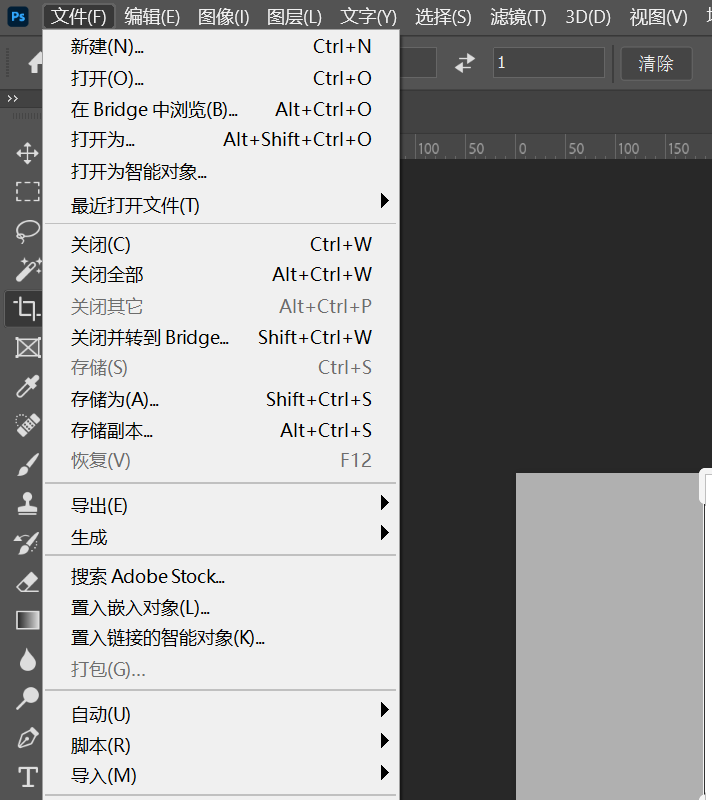The height and width of the screenshot is (800, 712).
Task: Expand 脚本(R) submenu
Action: (221, 745)
